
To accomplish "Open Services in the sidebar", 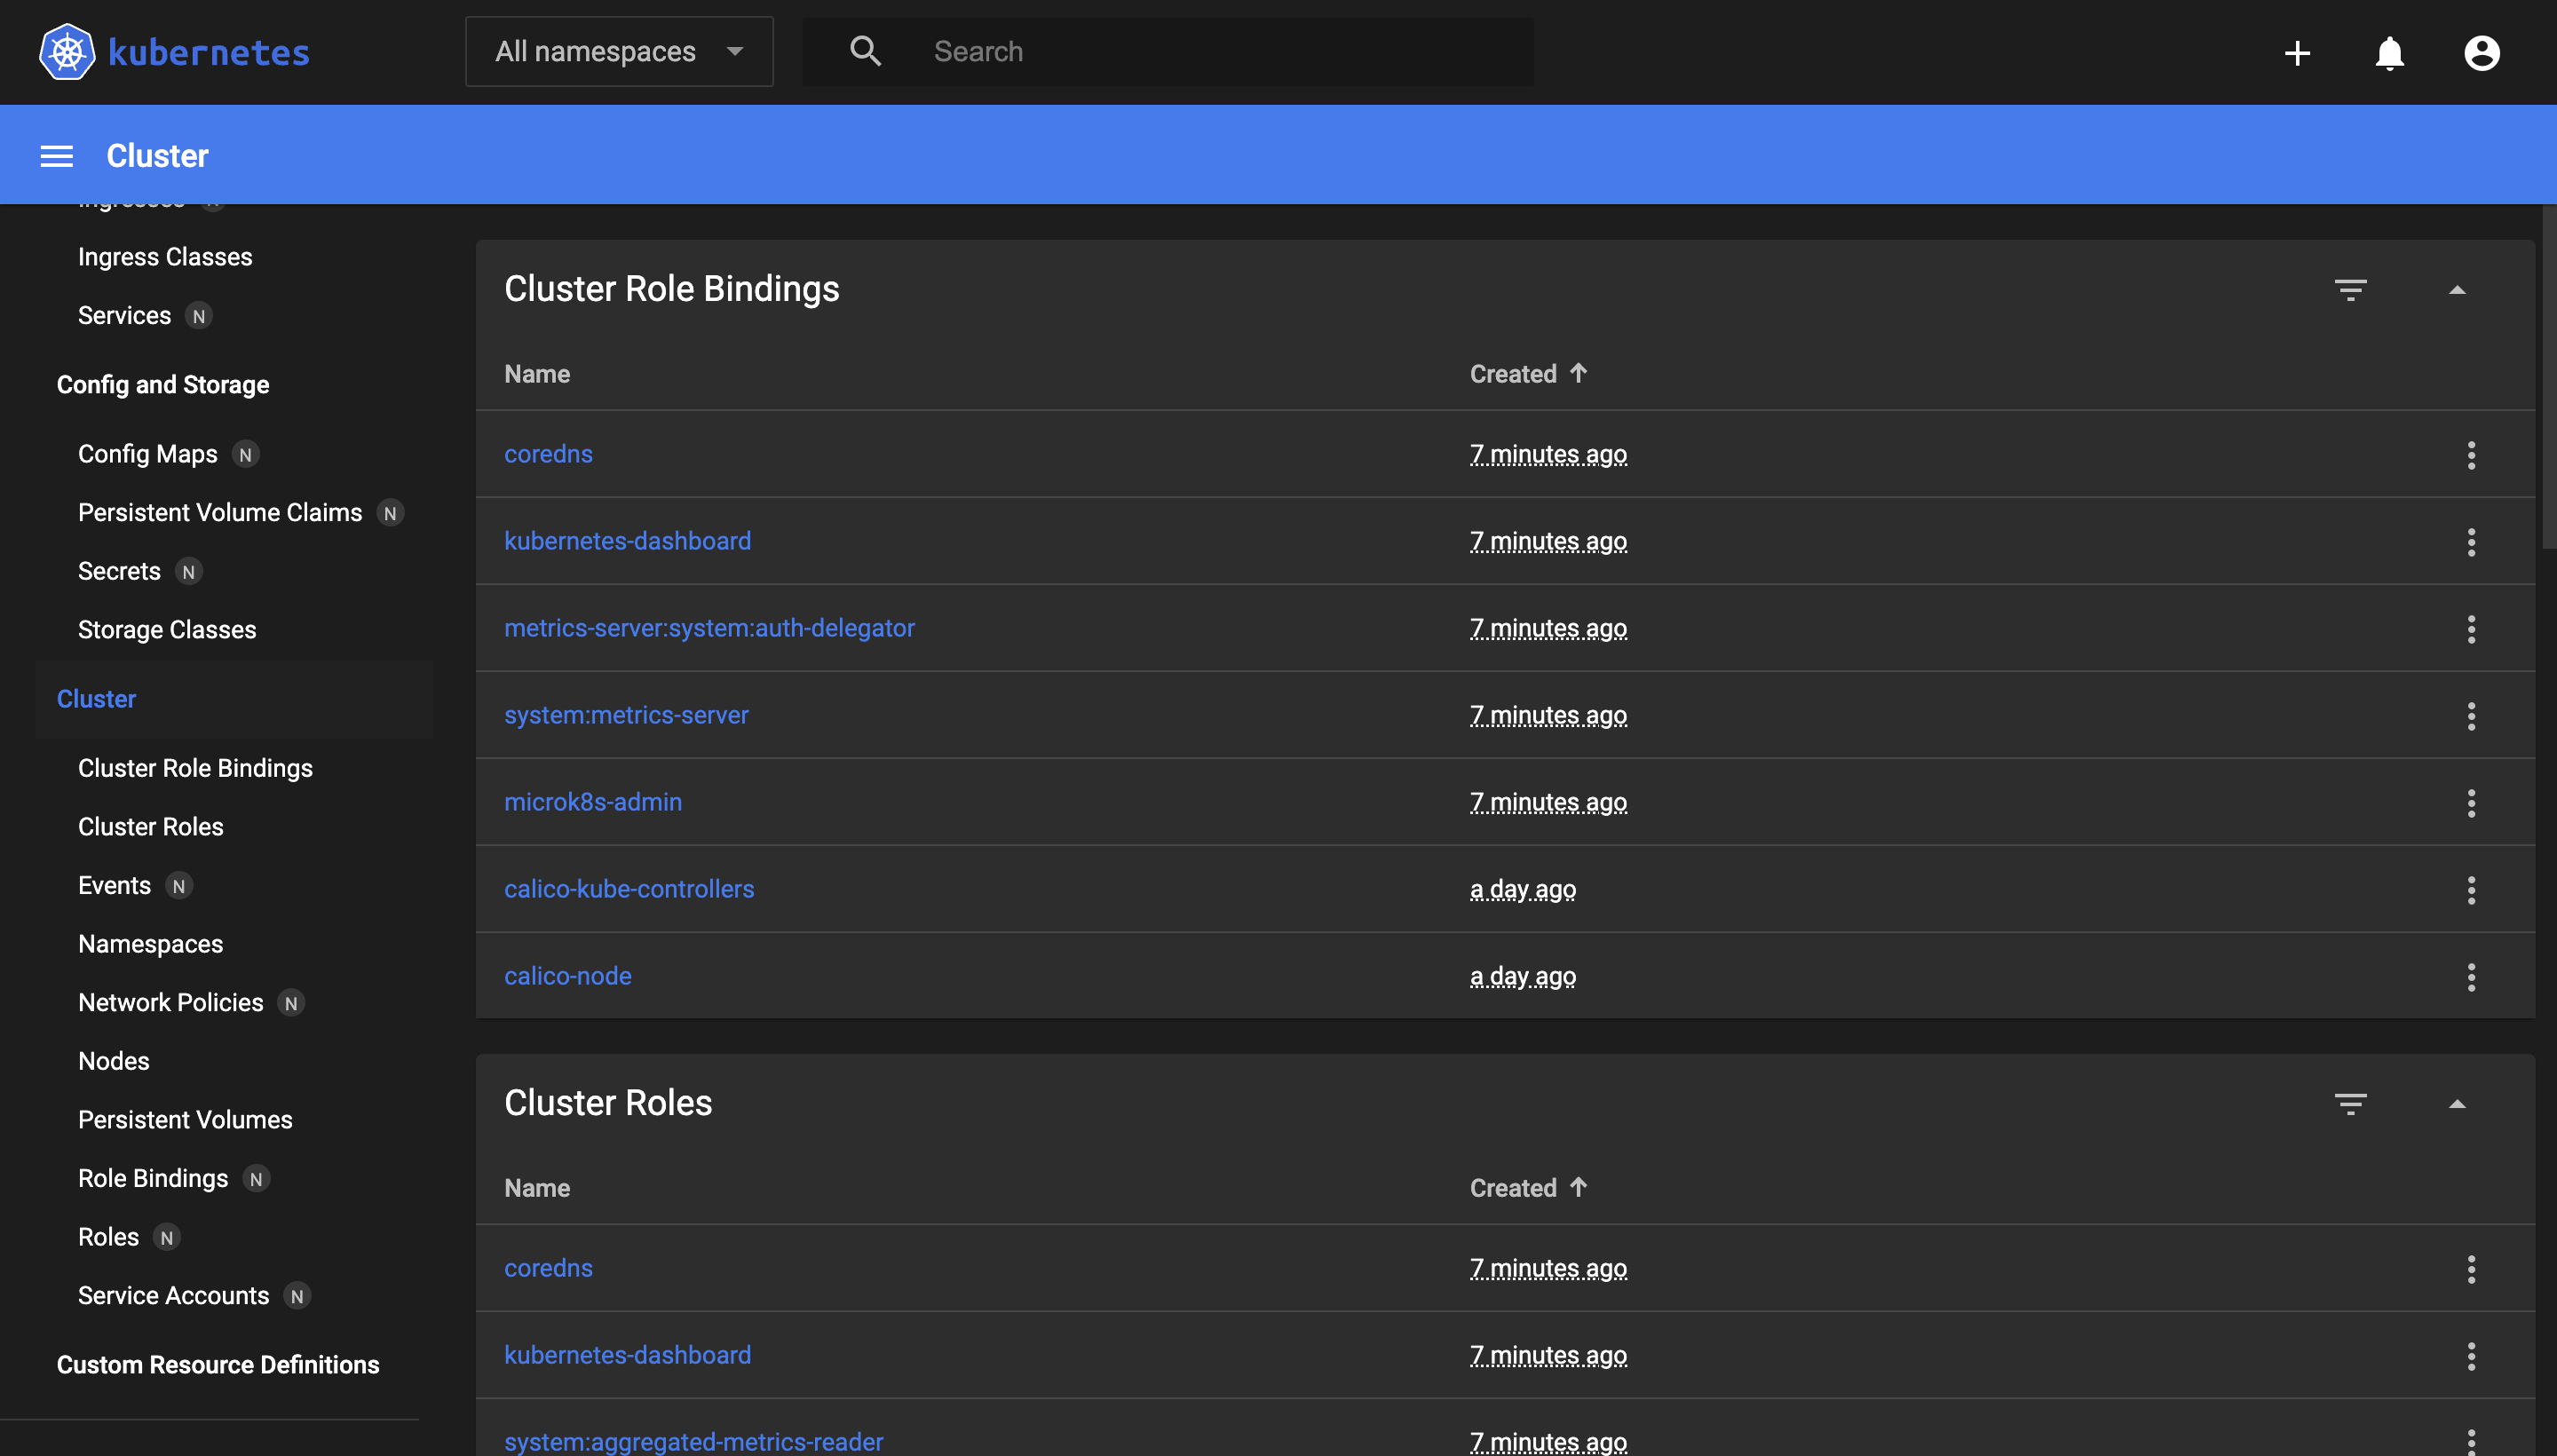I will (x=124, y=316).
